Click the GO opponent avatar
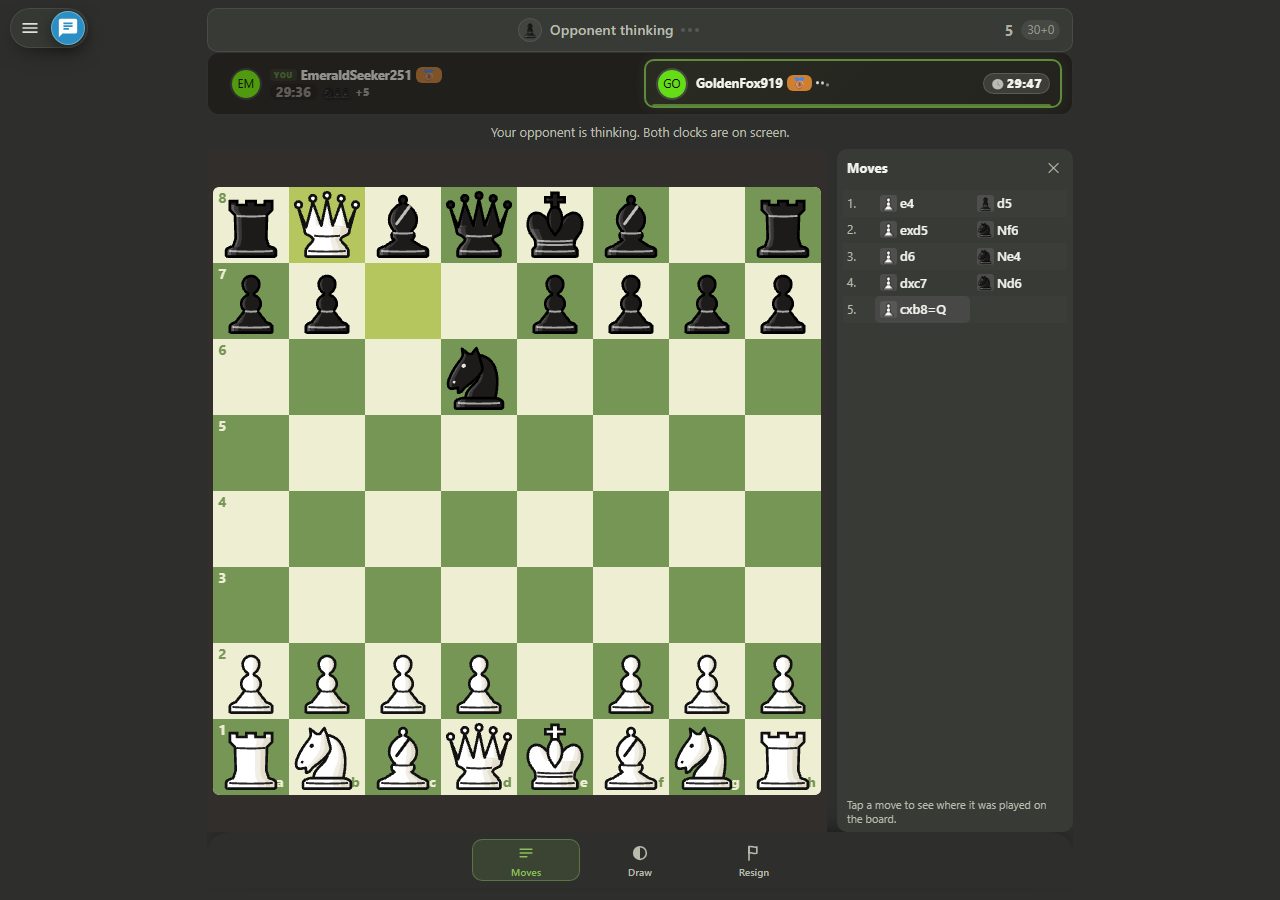The width and height of the screenshot is (1280, 900). [672, 84]
